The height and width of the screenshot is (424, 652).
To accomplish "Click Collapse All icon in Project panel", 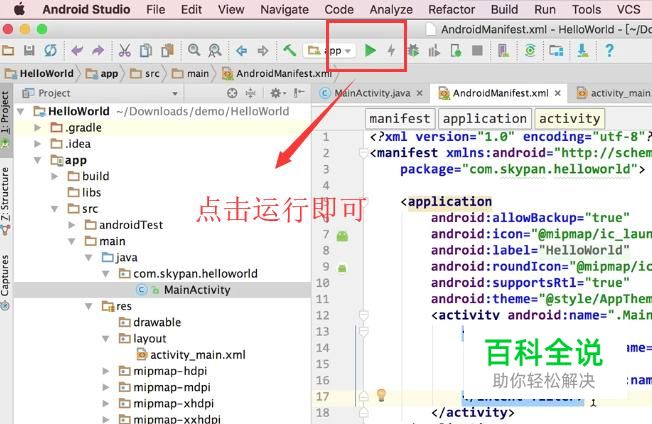I will click(250, 93).
